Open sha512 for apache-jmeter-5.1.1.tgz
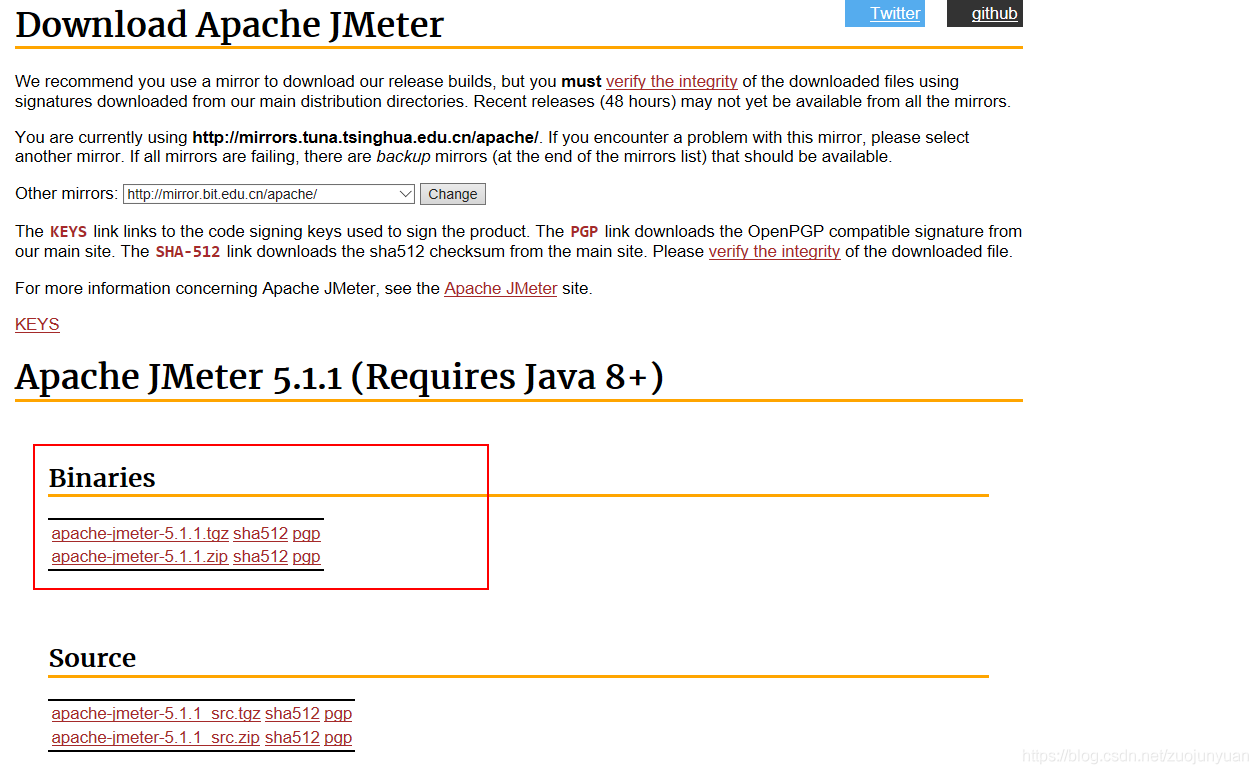Viewport: 1258px width, 774px height. tap(260, 533)
